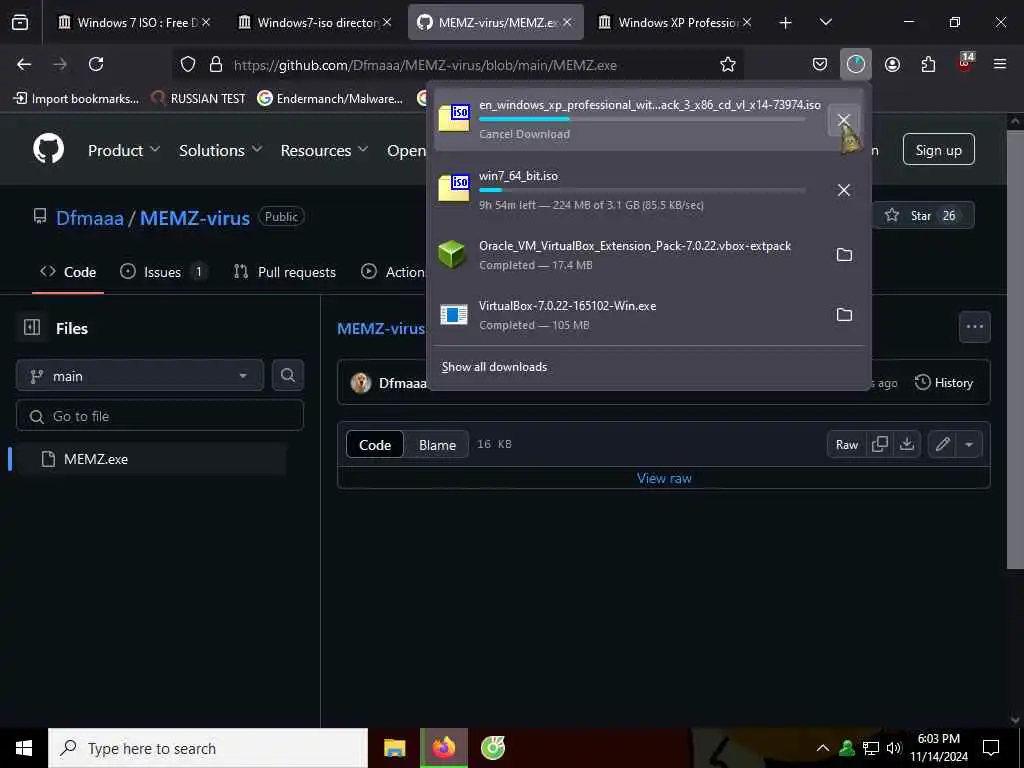Click the Go to file search field
Screen dimensions: 1024x768
[x=160, y=416]
